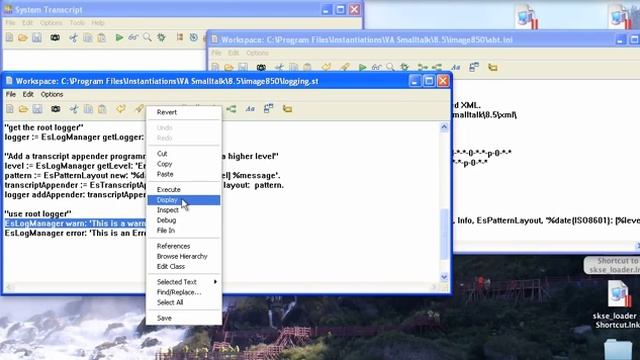Click New file icon in logging.st workspace toolbar
This screenshot has width=640, height=360.
click(9, 109)
